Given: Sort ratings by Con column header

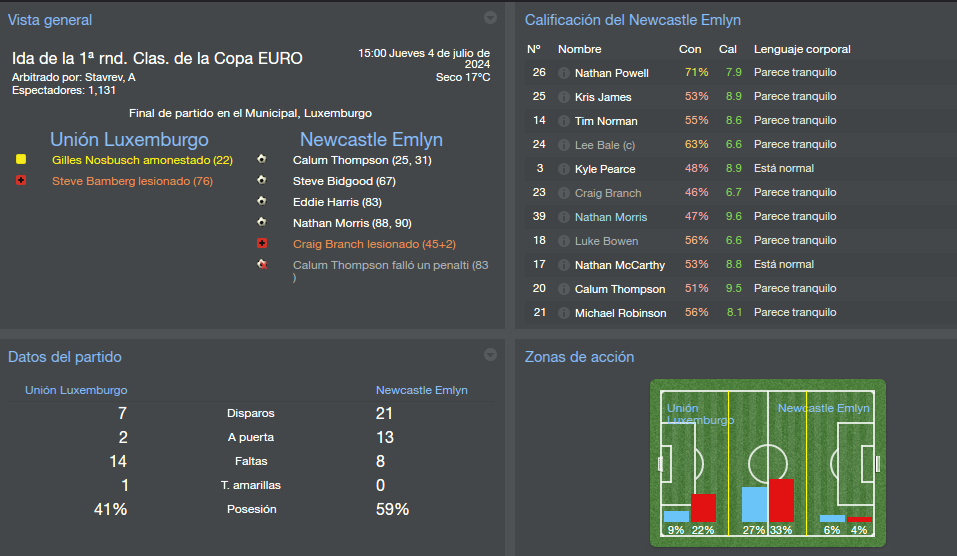Looking at the screenshot, I should pyautogui.click(x=690, y=49).
